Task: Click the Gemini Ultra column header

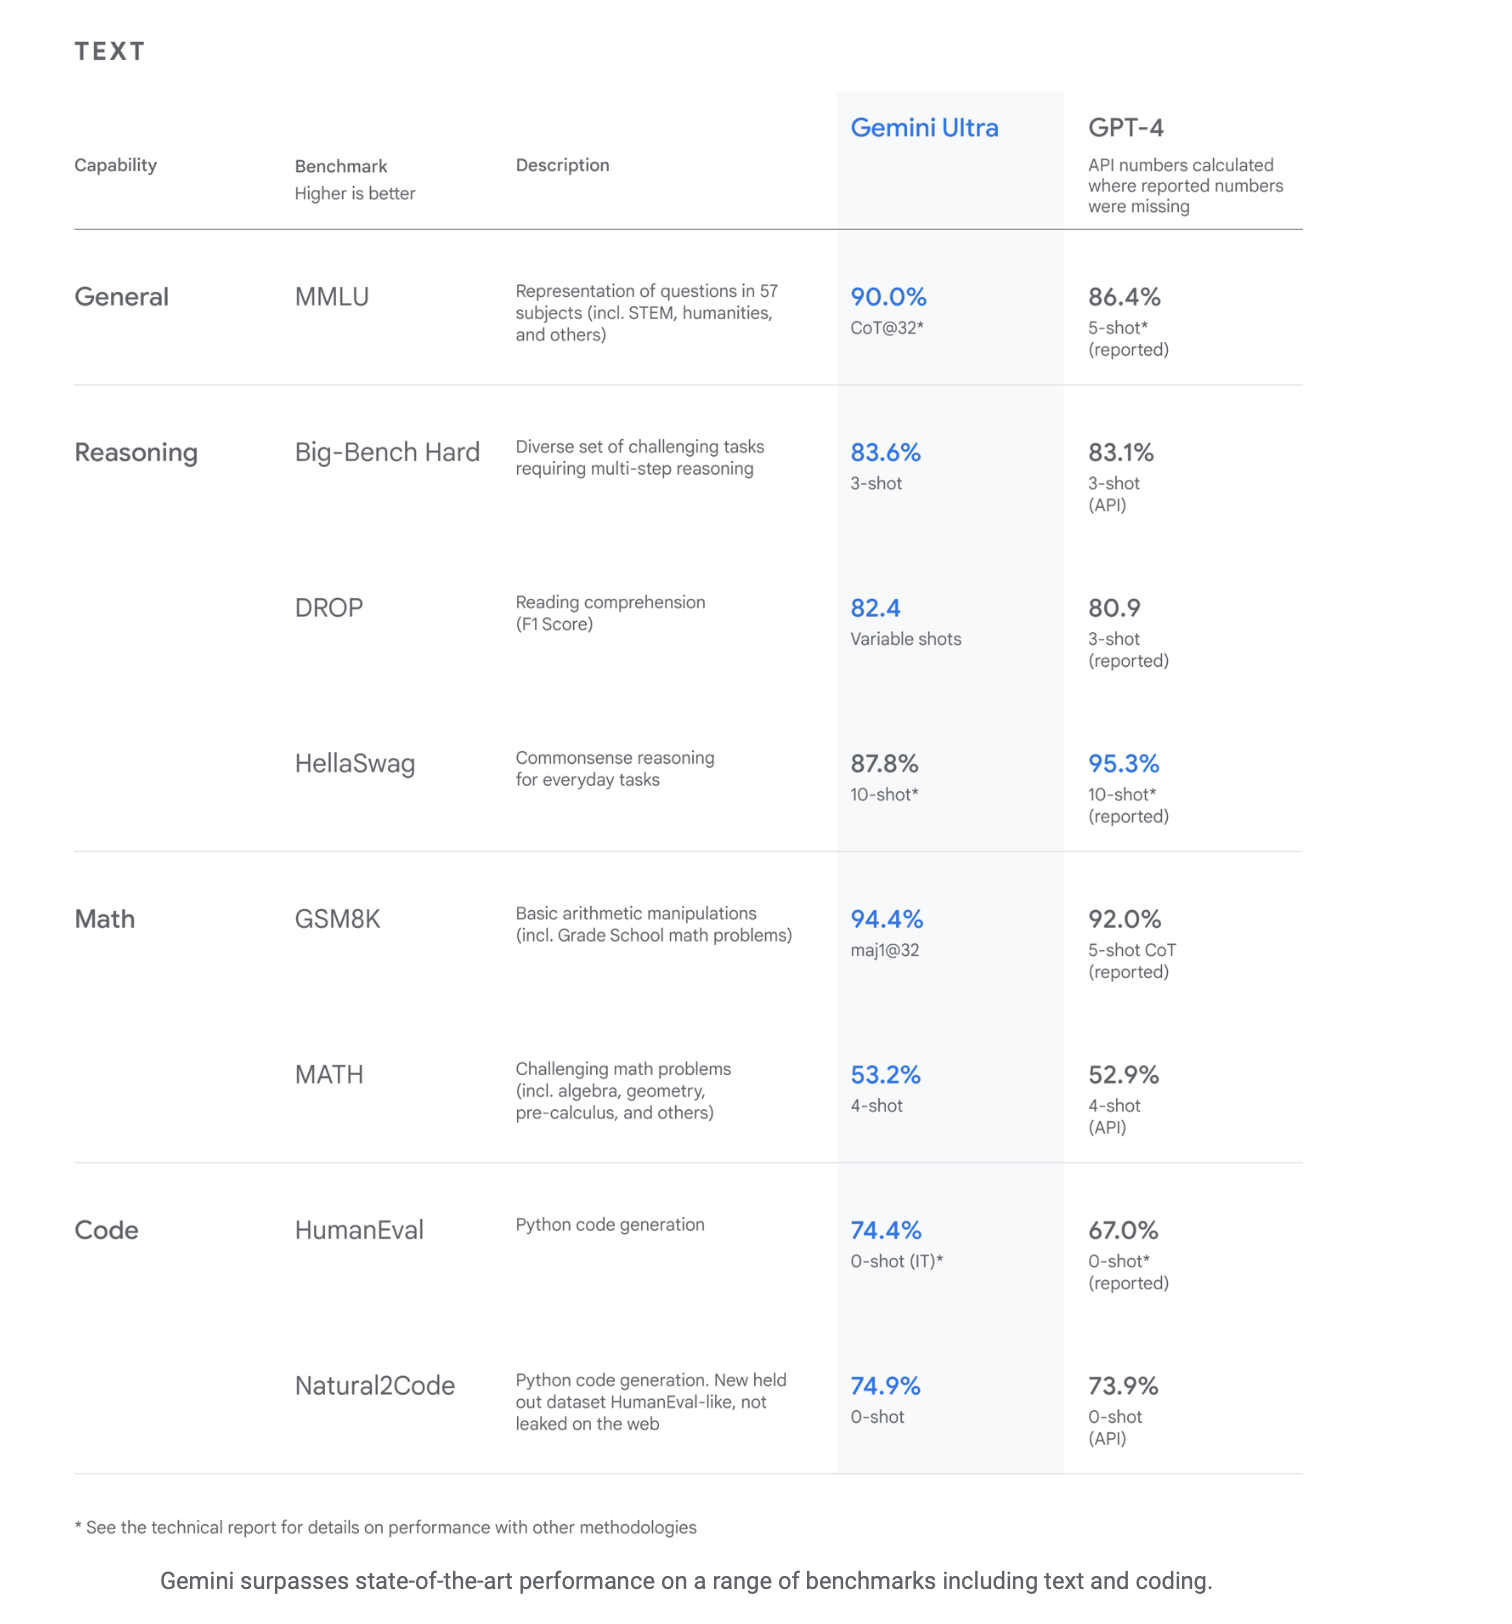Action: click(x=924, y=128)
